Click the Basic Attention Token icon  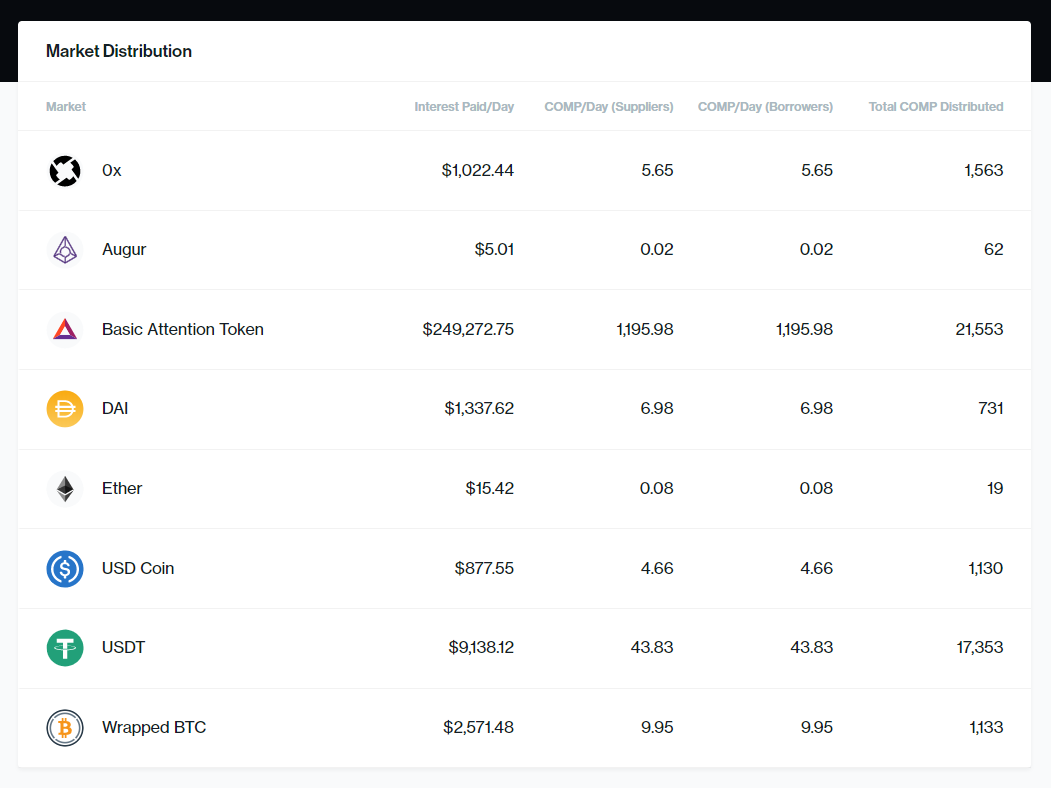pos(65,330)
